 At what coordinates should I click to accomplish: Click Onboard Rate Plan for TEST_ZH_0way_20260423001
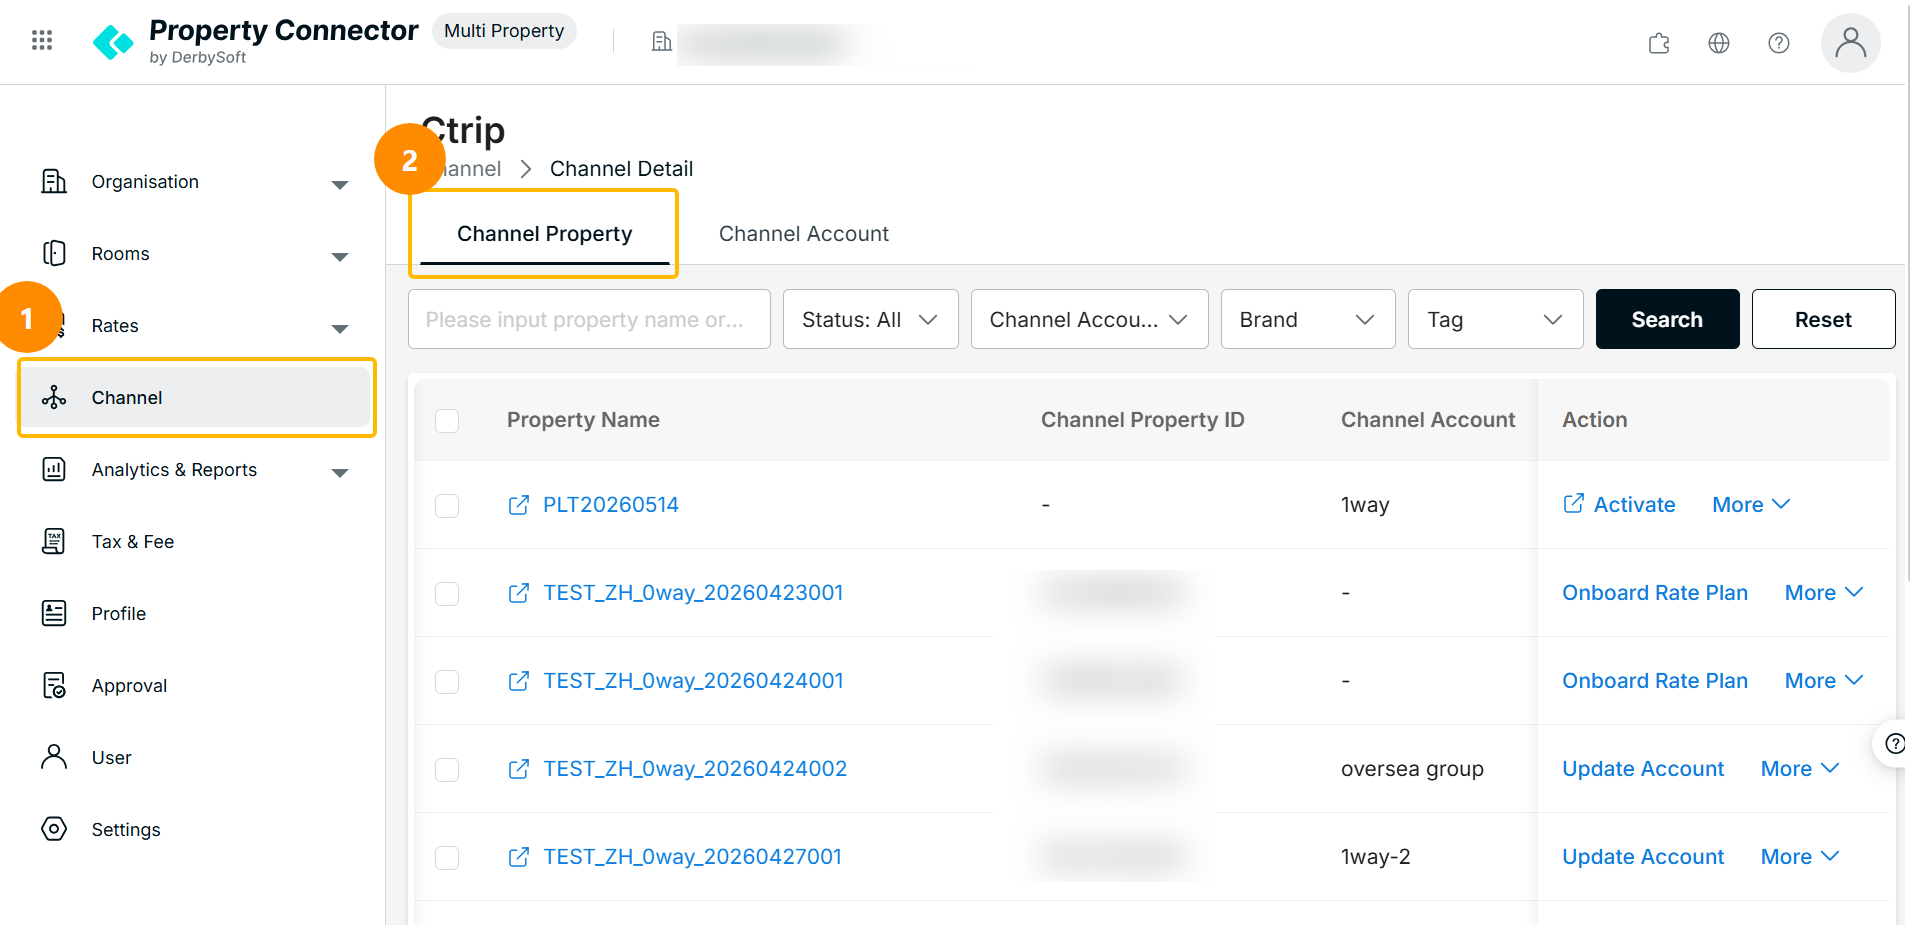point(1655,593)
